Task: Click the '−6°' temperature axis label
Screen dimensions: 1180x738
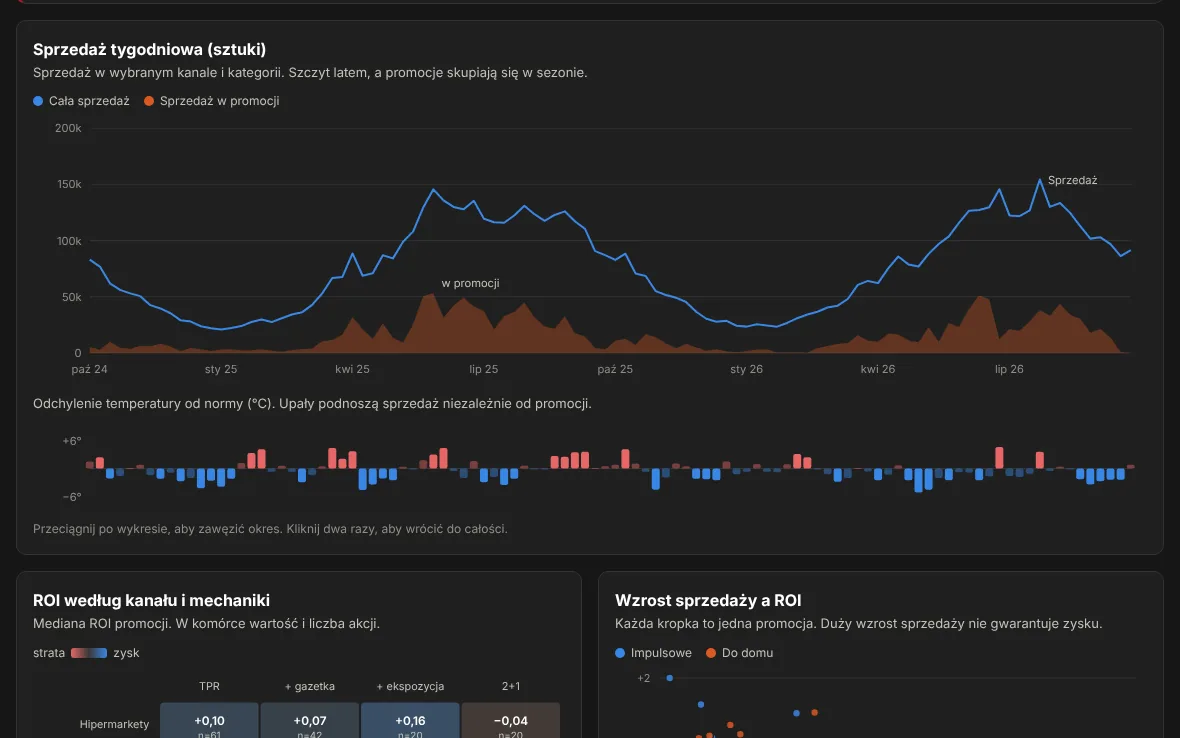Action: click(71, 497)
